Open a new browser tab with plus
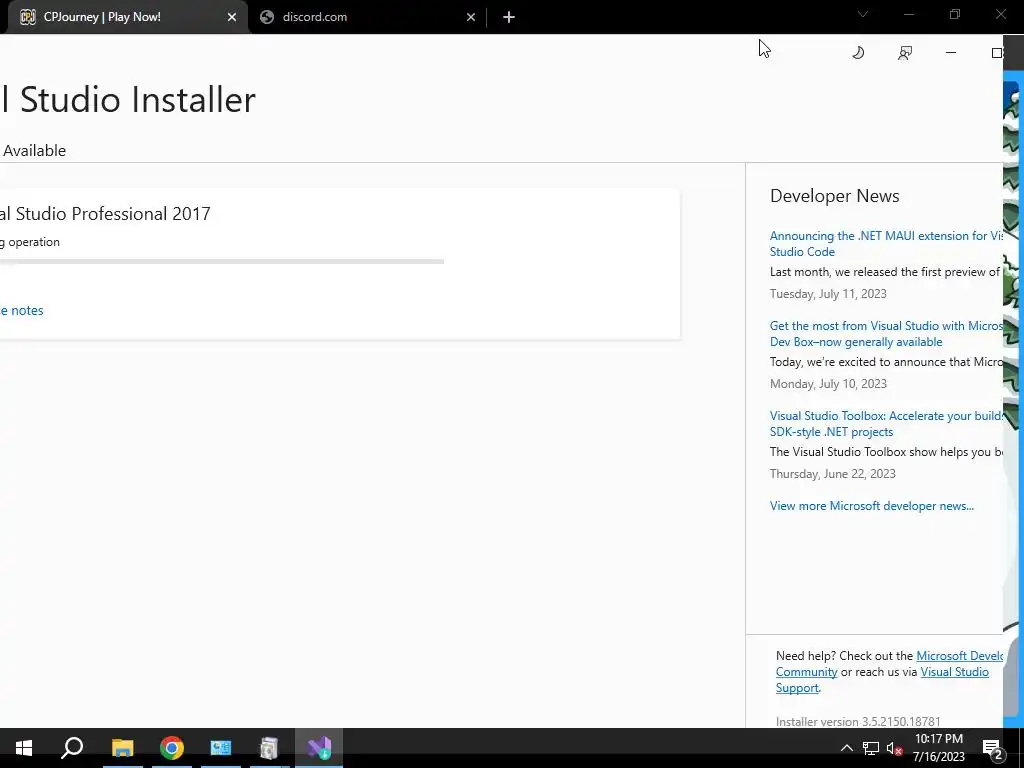 (509, 17)
